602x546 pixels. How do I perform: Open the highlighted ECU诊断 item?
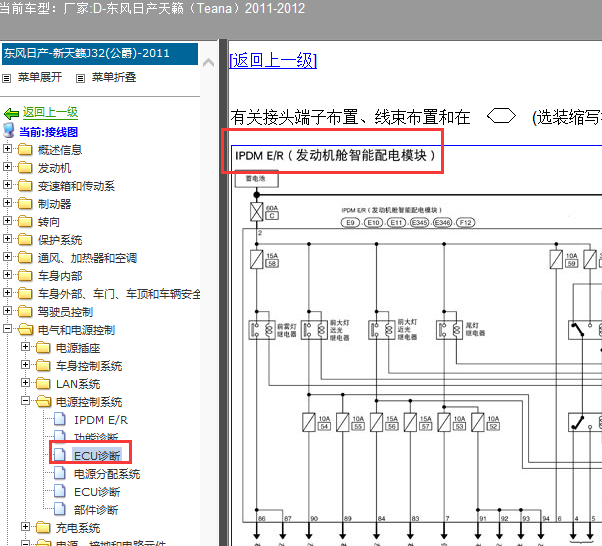[97, 456]
